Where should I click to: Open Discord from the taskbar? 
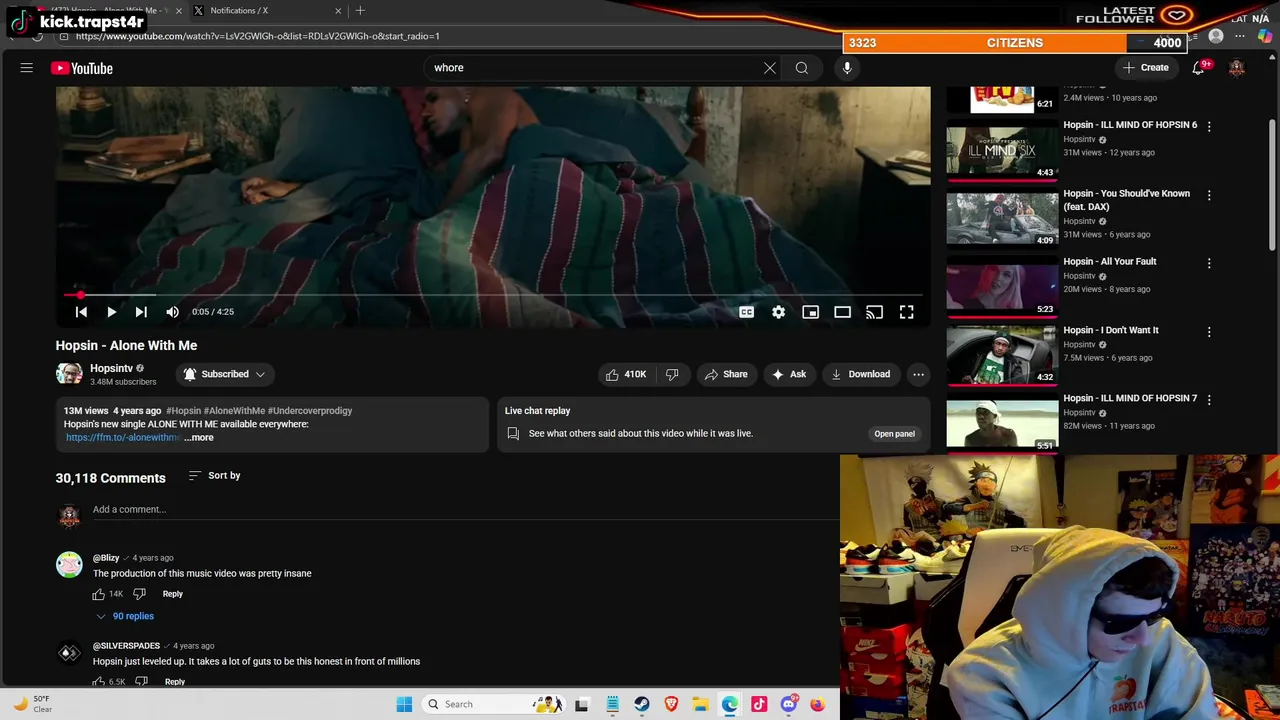click(788, 704)
